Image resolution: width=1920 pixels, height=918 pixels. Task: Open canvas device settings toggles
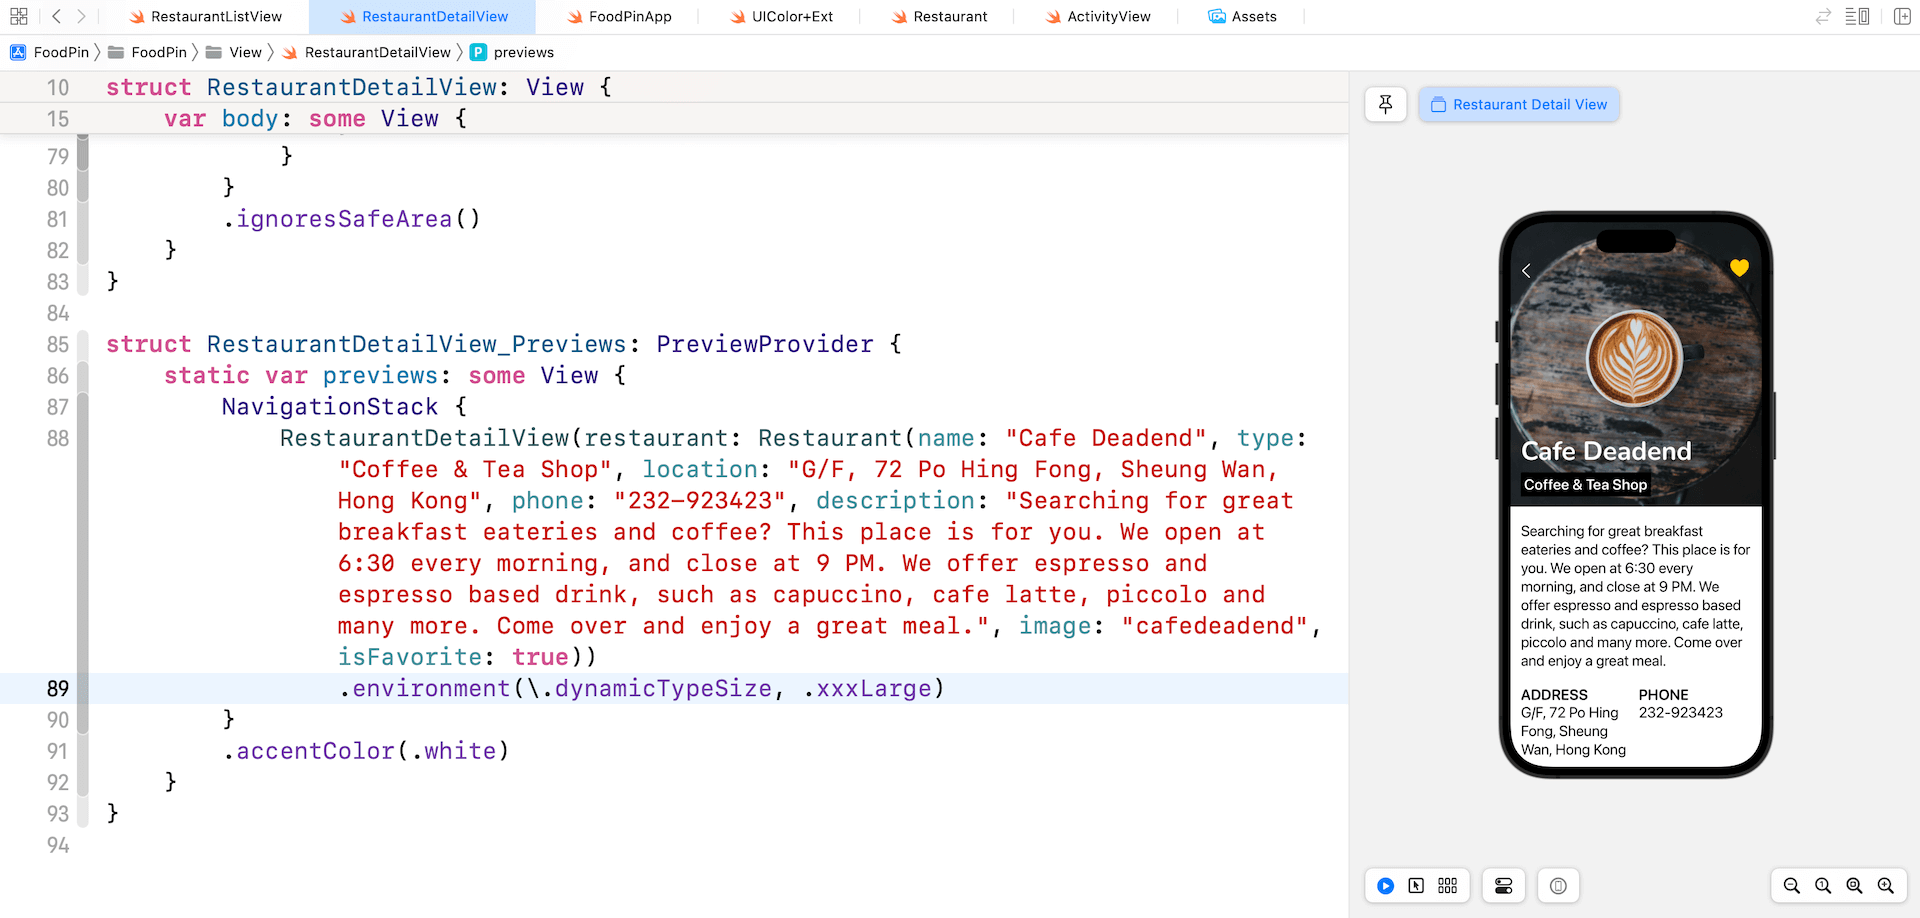click(1503, 885)
